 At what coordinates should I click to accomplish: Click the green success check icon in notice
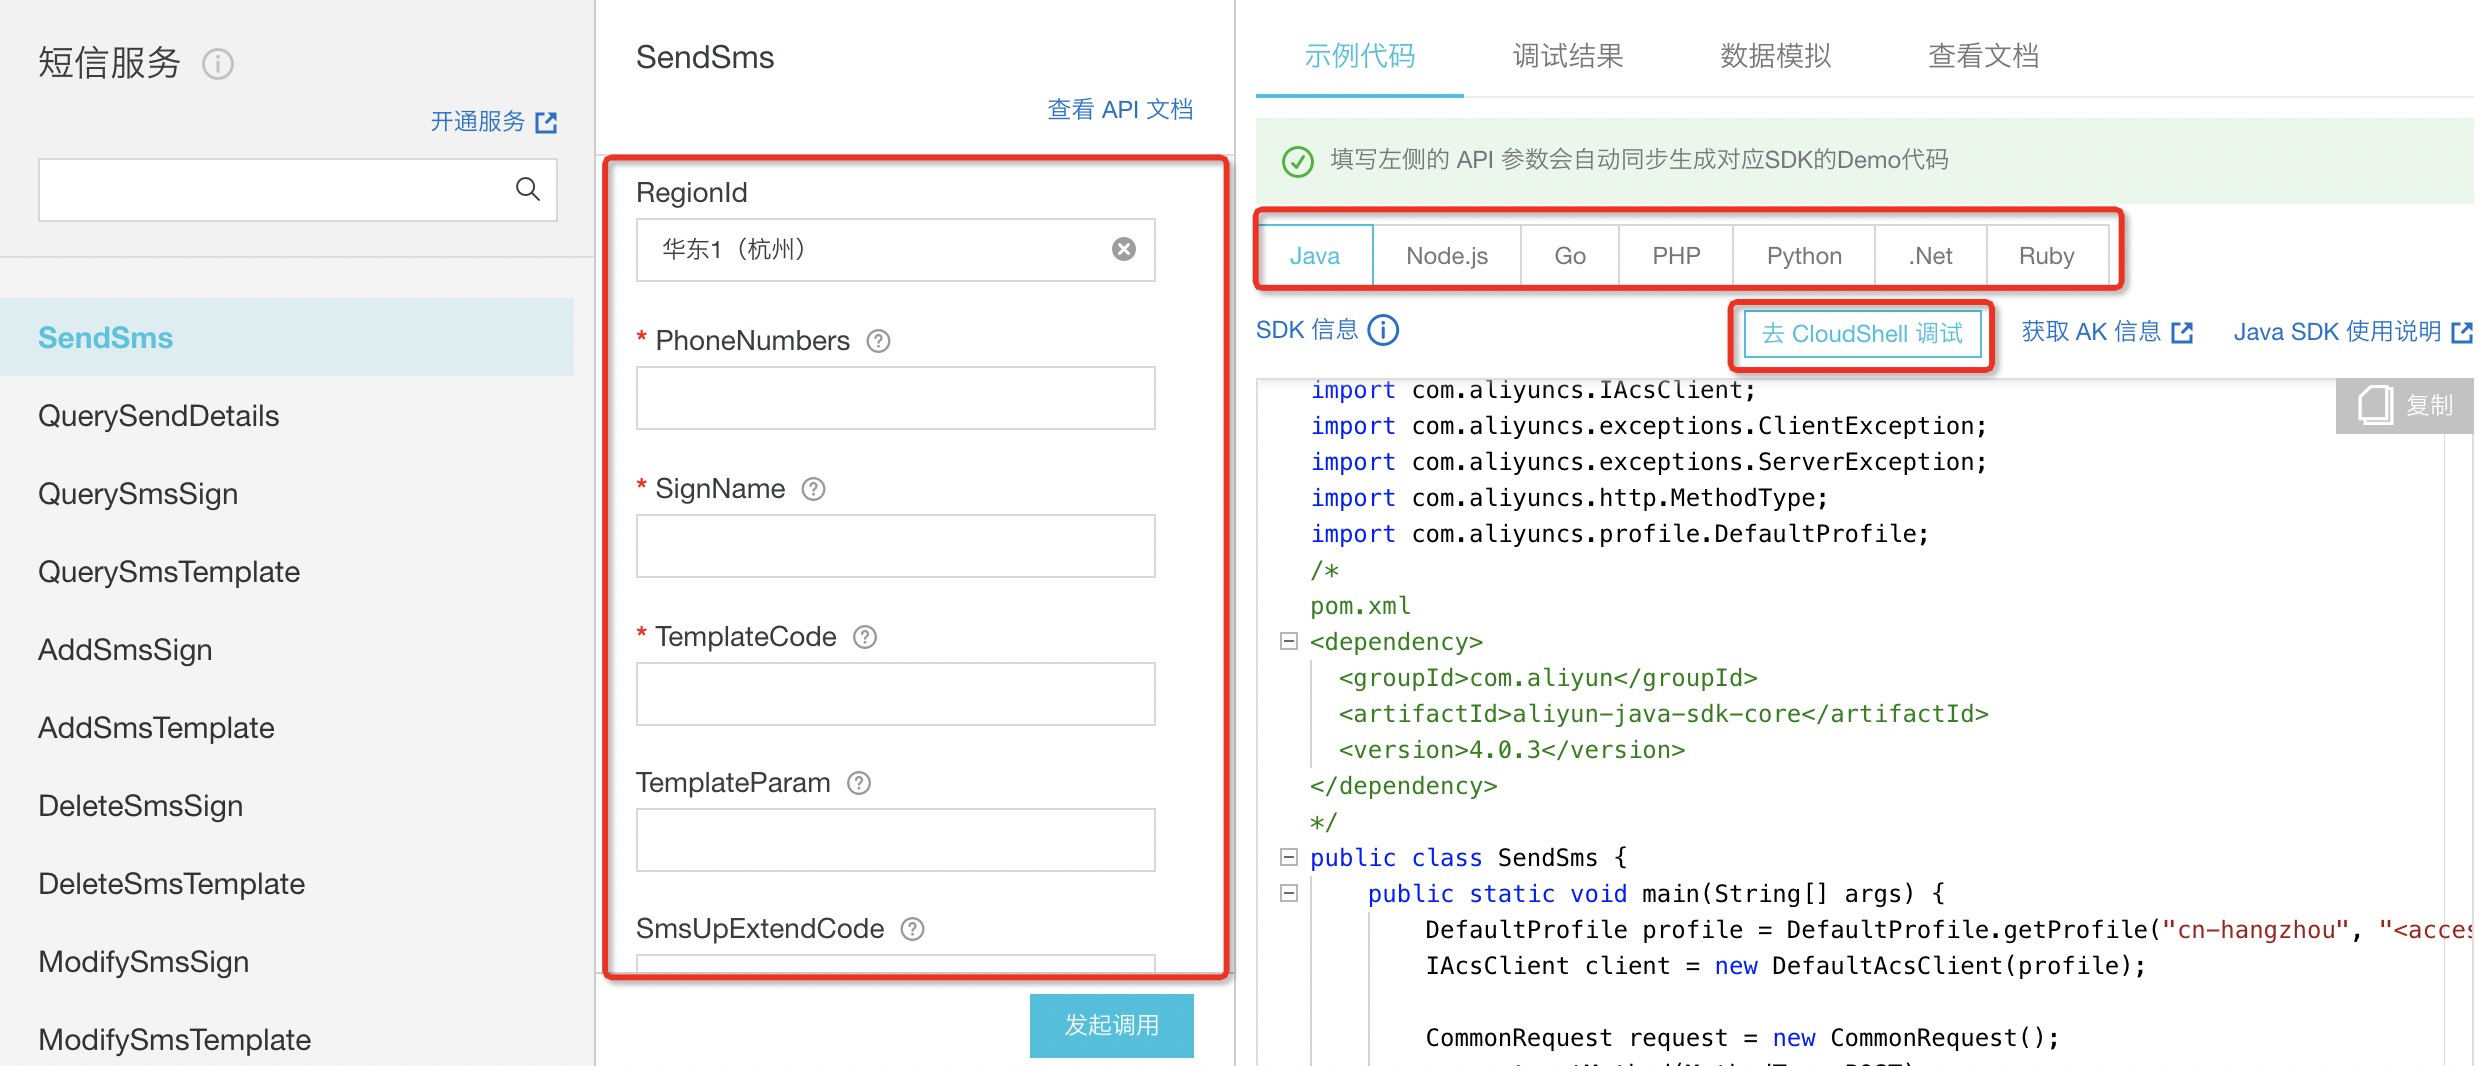coord(1298,161)
